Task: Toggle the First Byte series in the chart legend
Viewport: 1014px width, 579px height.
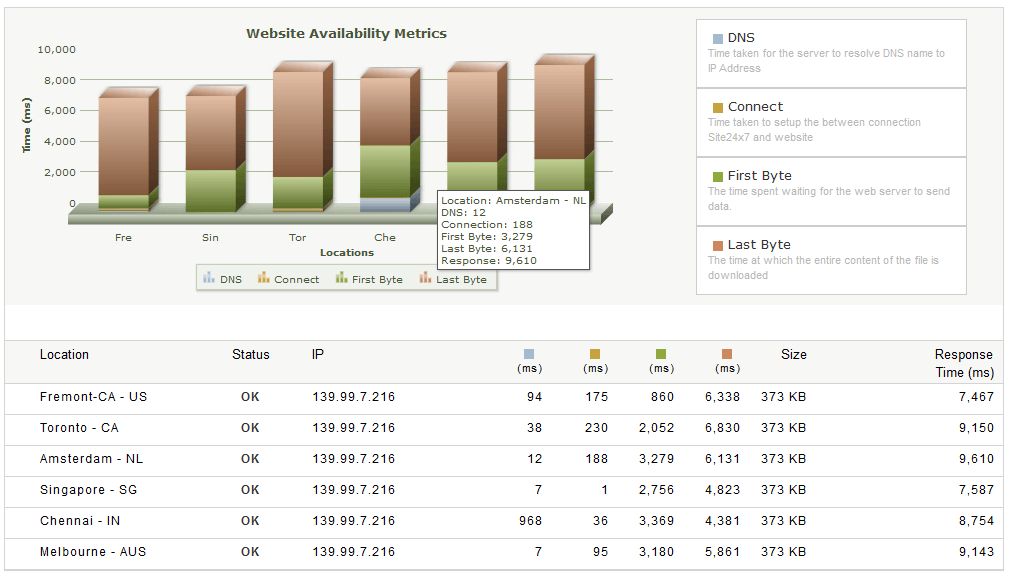Action: pyautogui.click(x=368, y=279)
